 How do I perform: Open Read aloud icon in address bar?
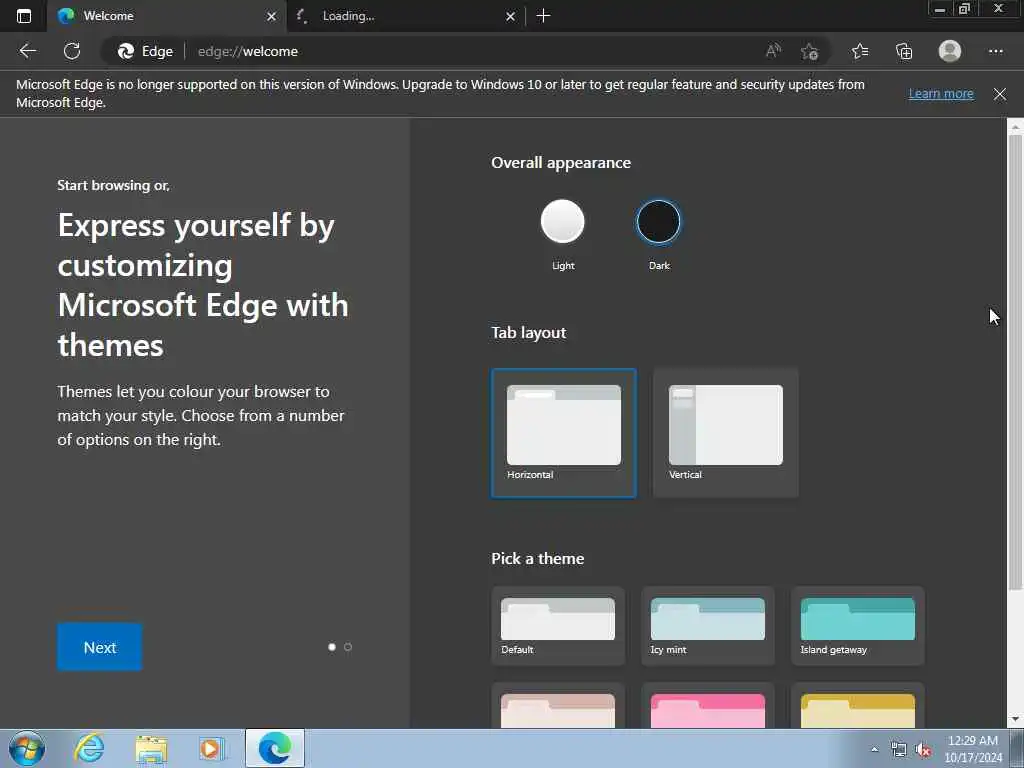773,51
